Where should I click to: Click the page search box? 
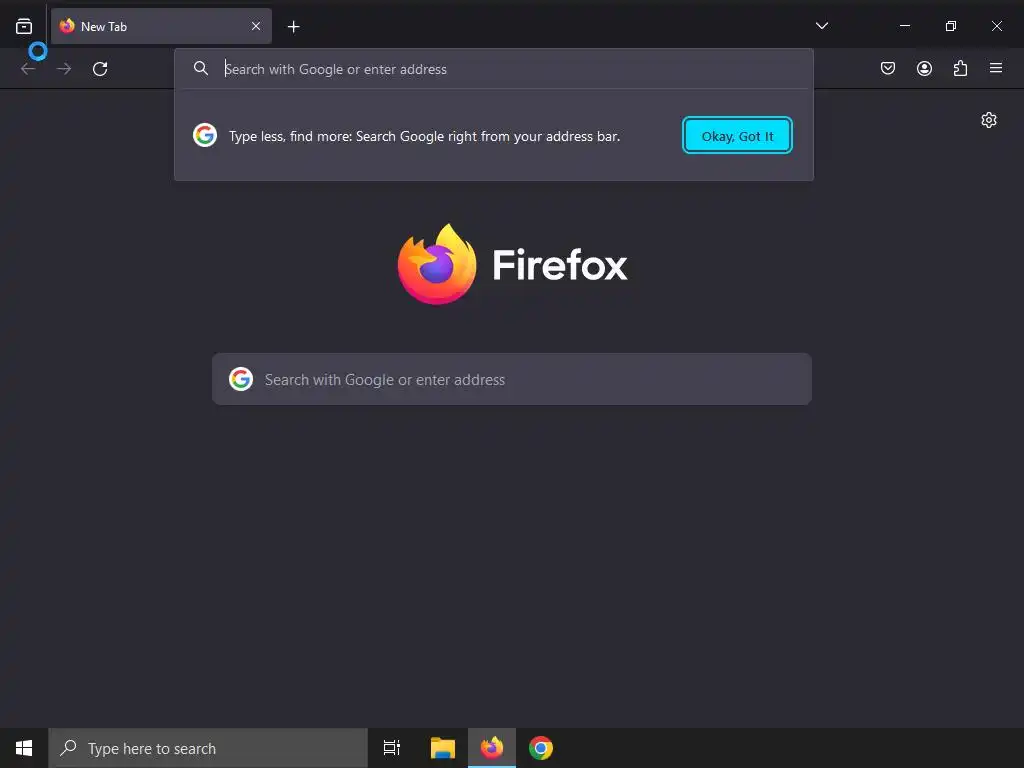pos(512,379)
